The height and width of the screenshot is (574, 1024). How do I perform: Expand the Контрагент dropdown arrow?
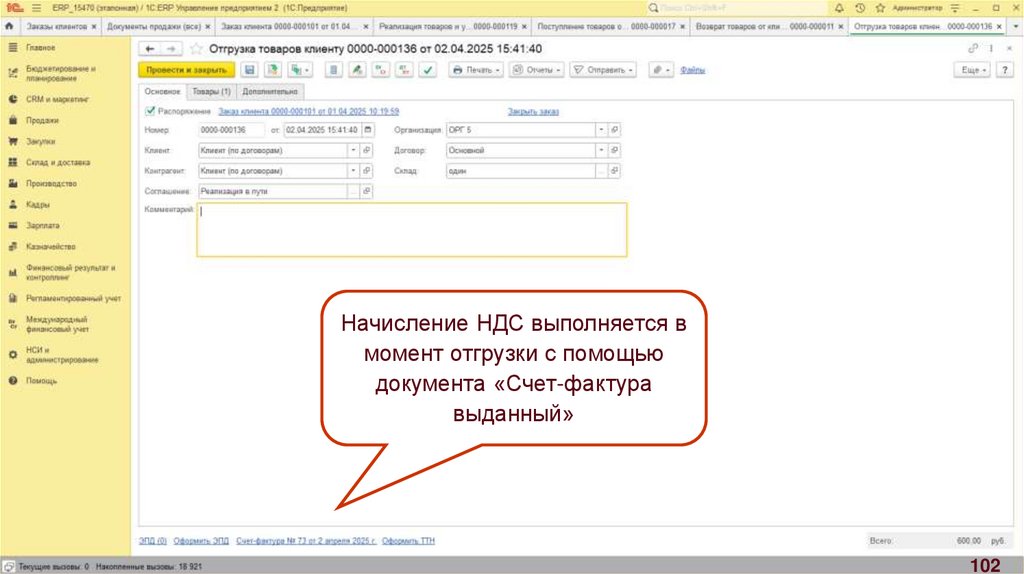coord(353,170)
